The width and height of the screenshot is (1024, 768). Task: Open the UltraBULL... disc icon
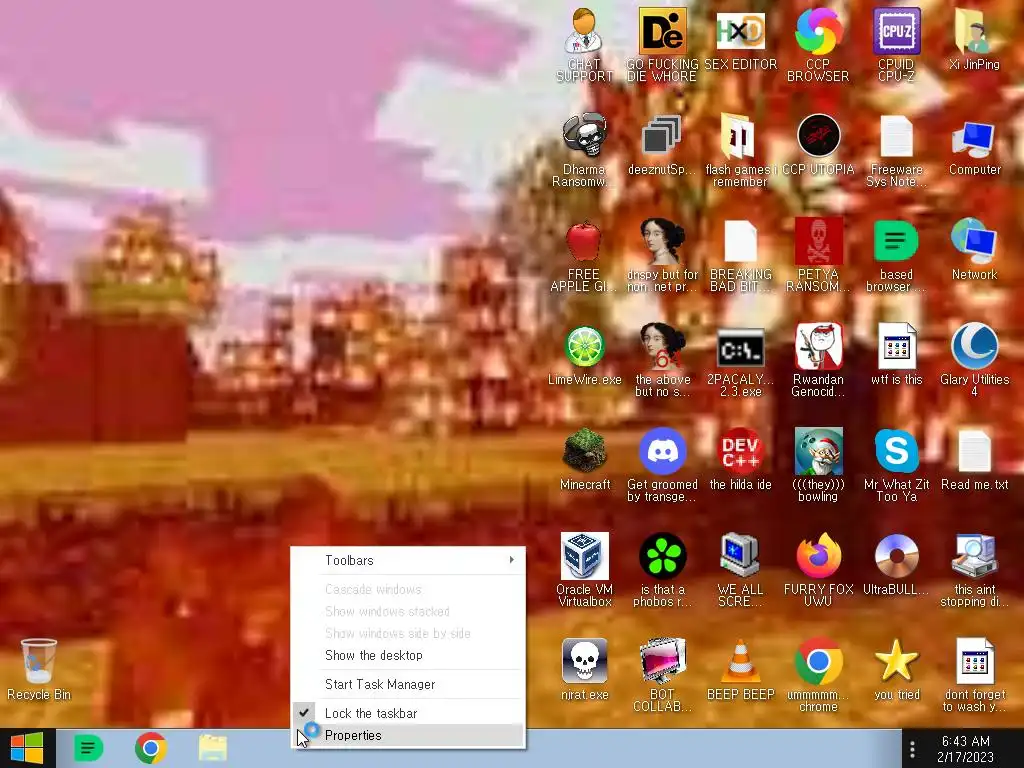[x=896, y=565]
